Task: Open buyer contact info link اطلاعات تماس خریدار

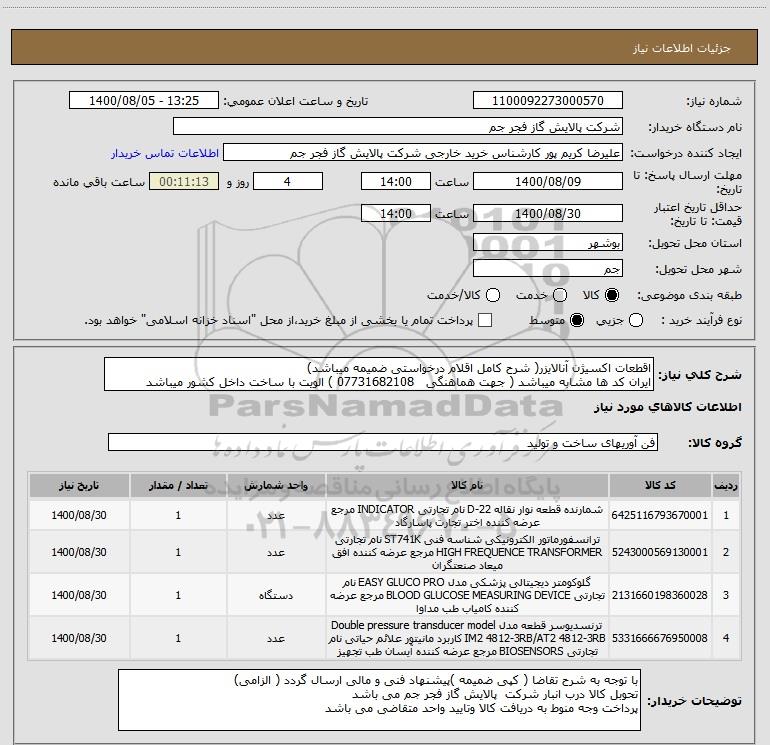Action: [x=165, y=153]
